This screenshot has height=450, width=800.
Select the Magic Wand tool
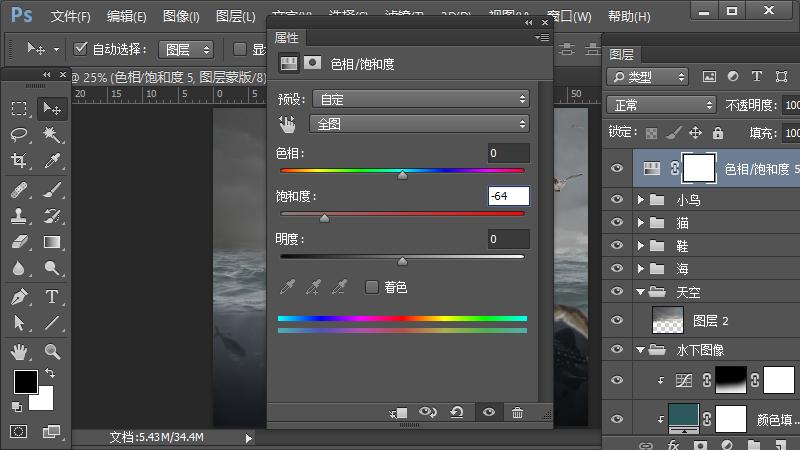(x=52, y=135)
